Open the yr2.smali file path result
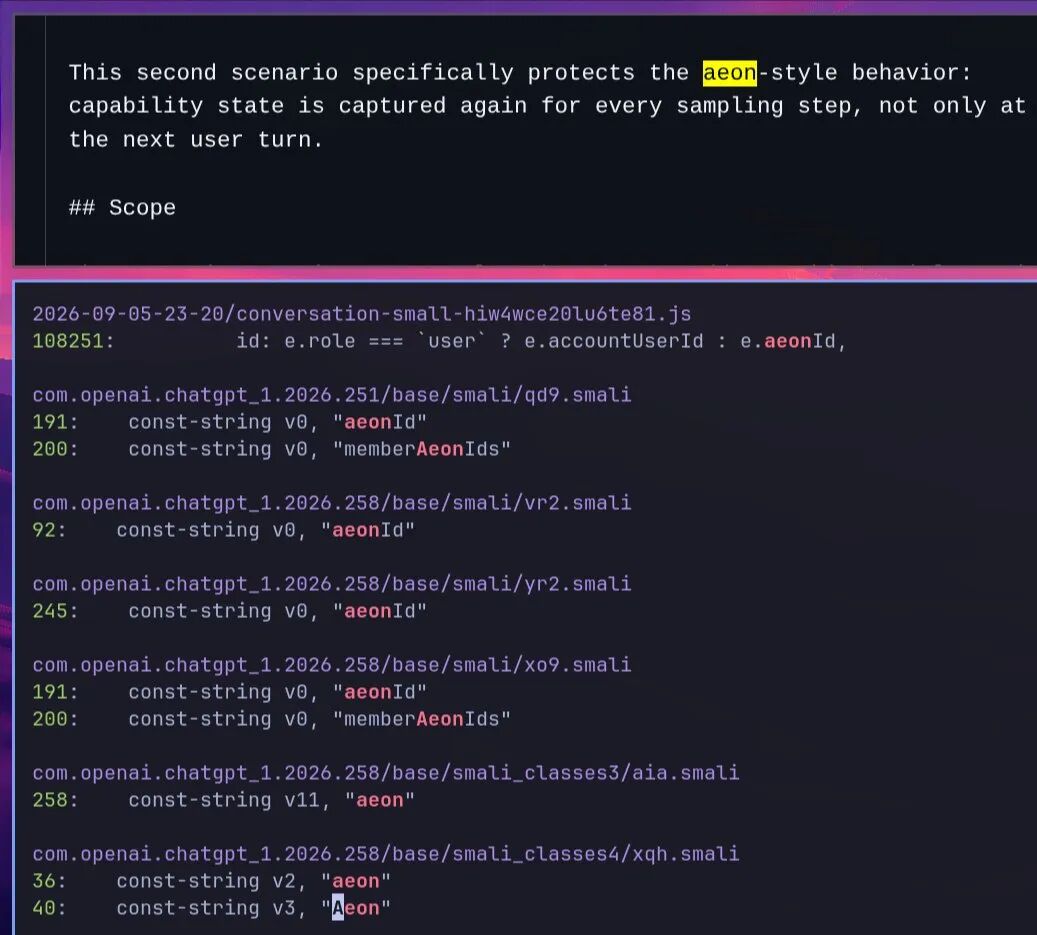 coord(332,584)
